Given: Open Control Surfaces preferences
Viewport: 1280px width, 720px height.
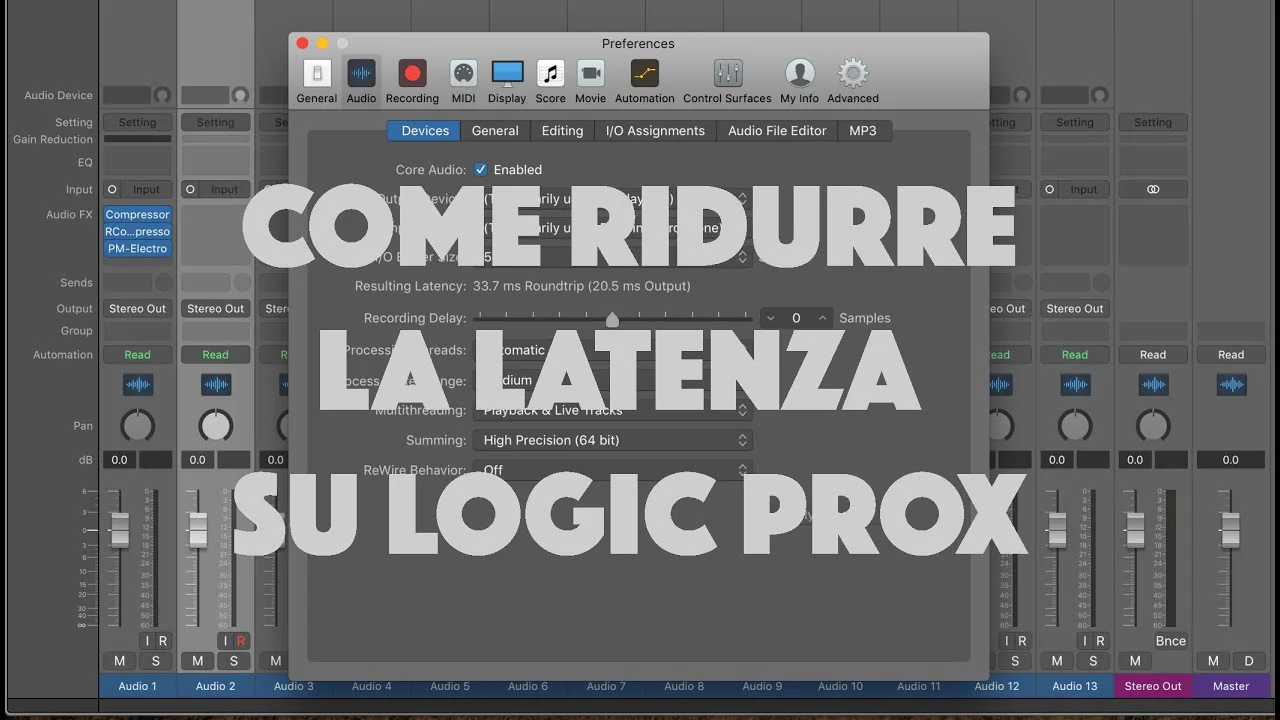Looking at the screenshot, I should (x=727, y=74).
